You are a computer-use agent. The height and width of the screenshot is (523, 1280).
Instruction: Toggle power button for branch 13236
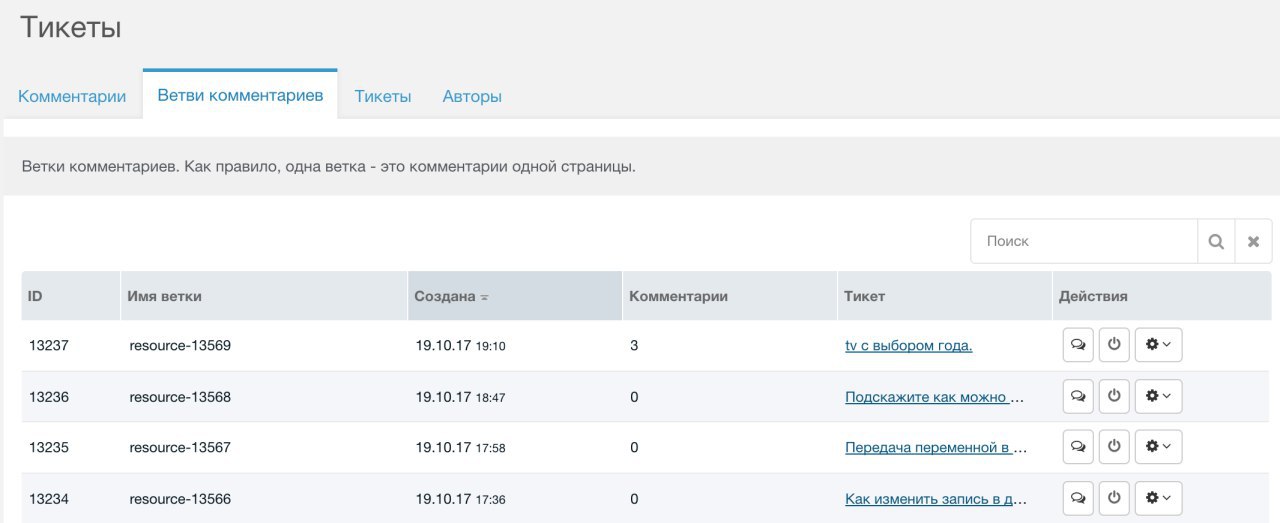coord(1114,396)
